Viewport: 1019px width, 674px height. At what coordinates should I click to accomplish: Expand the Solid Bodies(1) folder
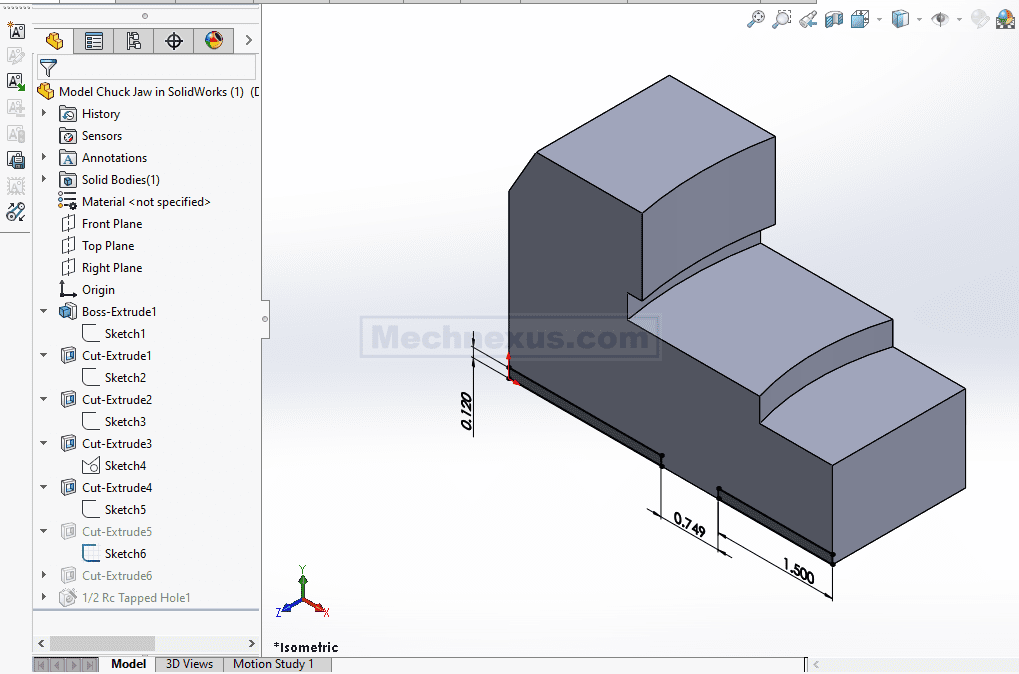click(44, 179)
